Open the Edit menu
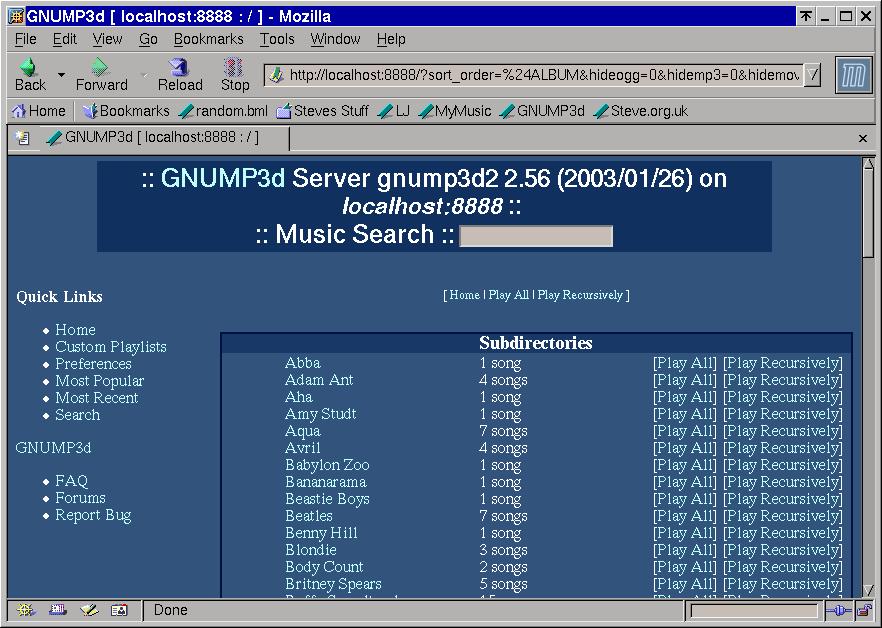882x628 pixels. click(x=65, y=39)
